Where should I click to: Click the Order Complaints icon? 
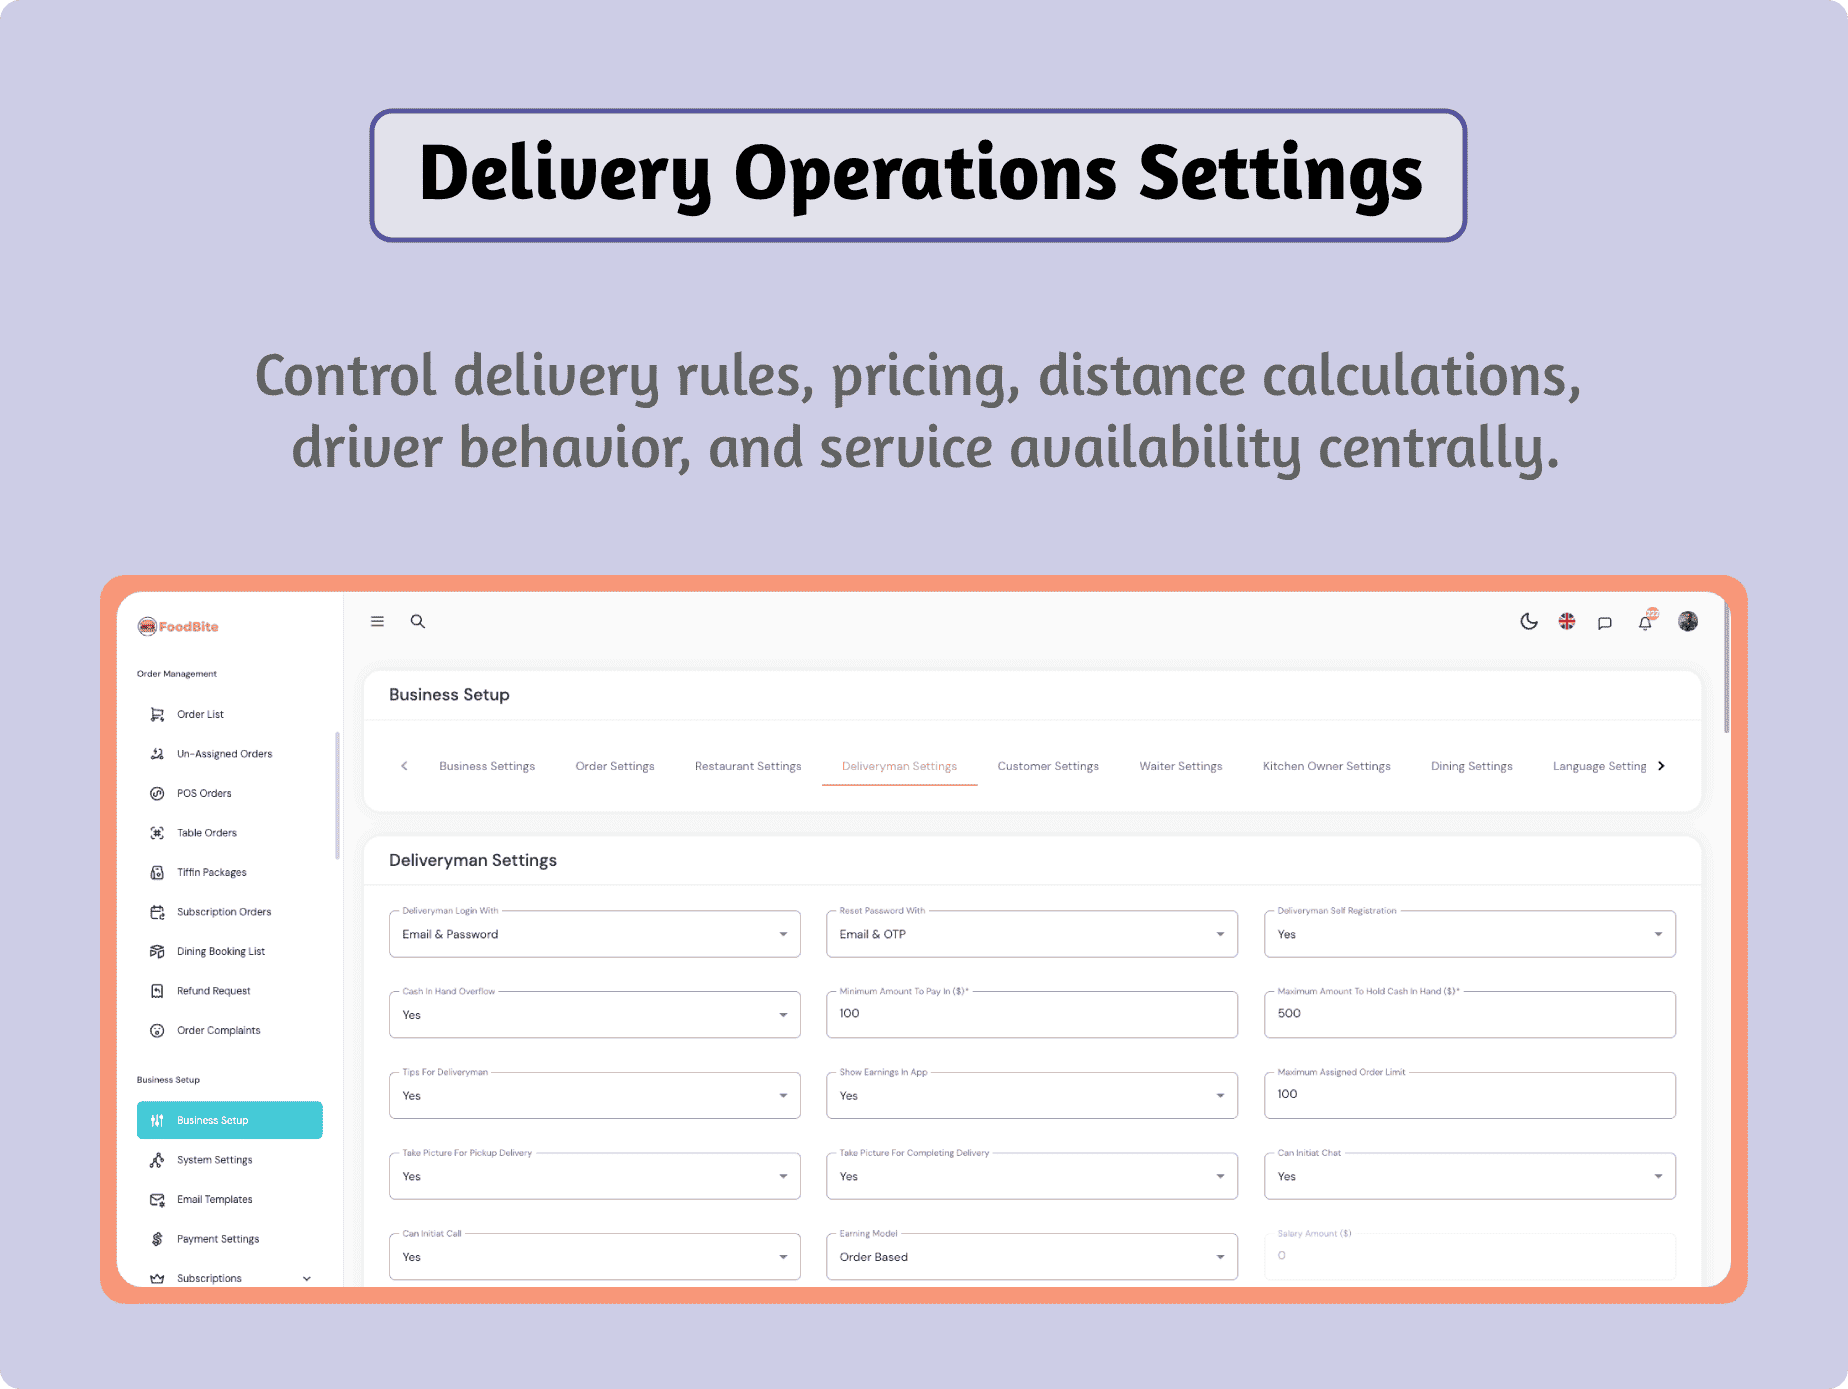pyautogui.click(x=157, y=1030)
